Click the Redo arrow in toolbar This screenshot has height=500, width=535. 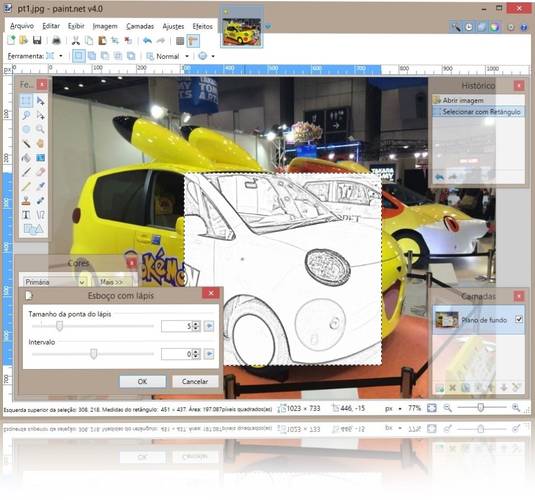pyautogui.click(x=160, y=41)
